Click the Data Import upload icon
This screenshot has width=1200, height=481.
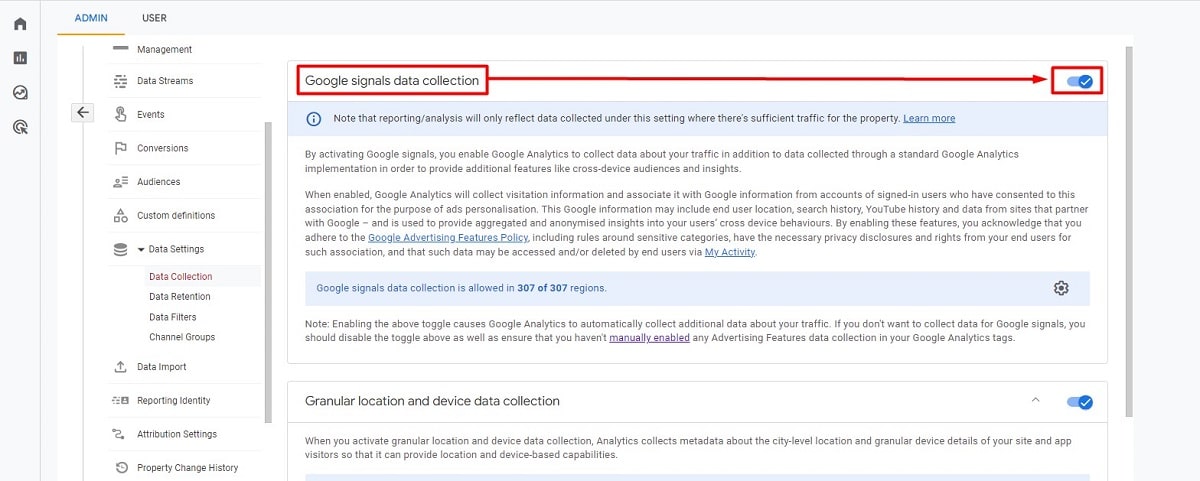(120, 367)
